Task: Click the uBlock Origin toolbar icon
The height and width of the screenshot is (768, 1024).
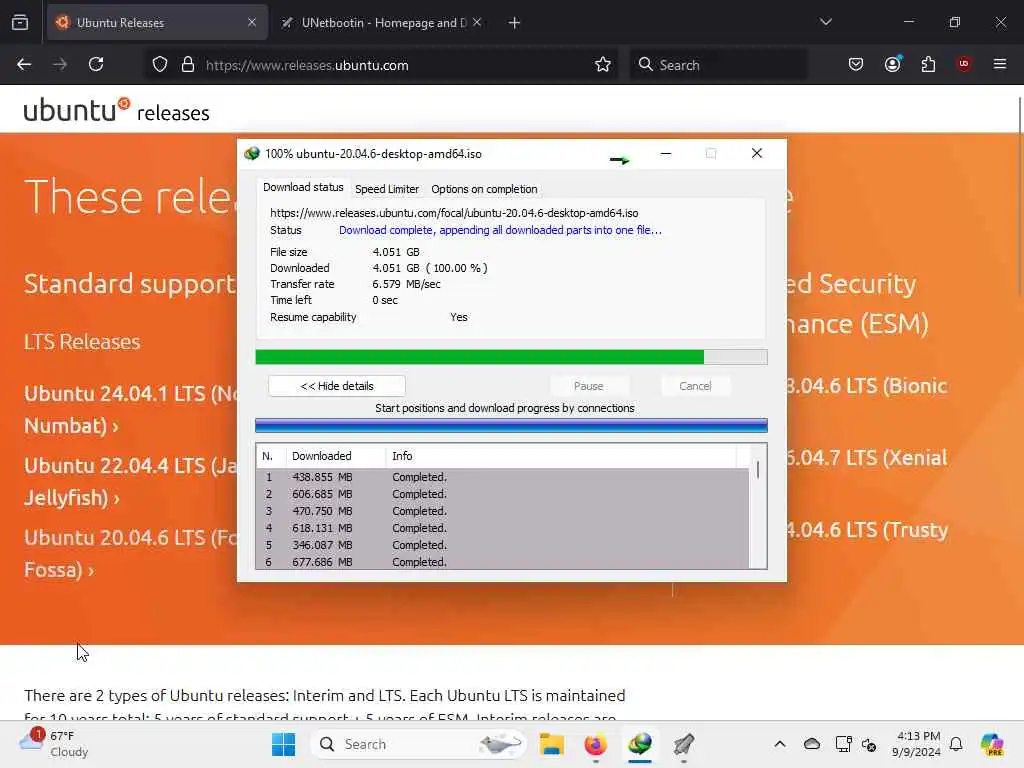Action: pyautogui.click(x=964, y=64)
